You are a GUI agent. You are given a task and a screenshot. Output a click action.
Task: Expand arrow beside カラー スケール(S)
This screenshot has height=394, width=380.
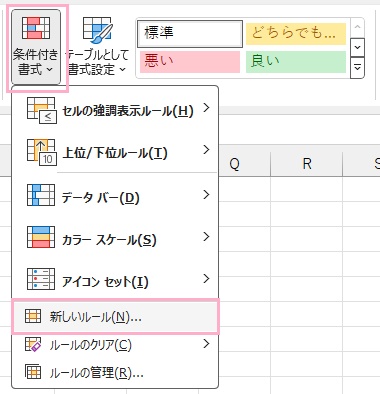pos(206,237)
